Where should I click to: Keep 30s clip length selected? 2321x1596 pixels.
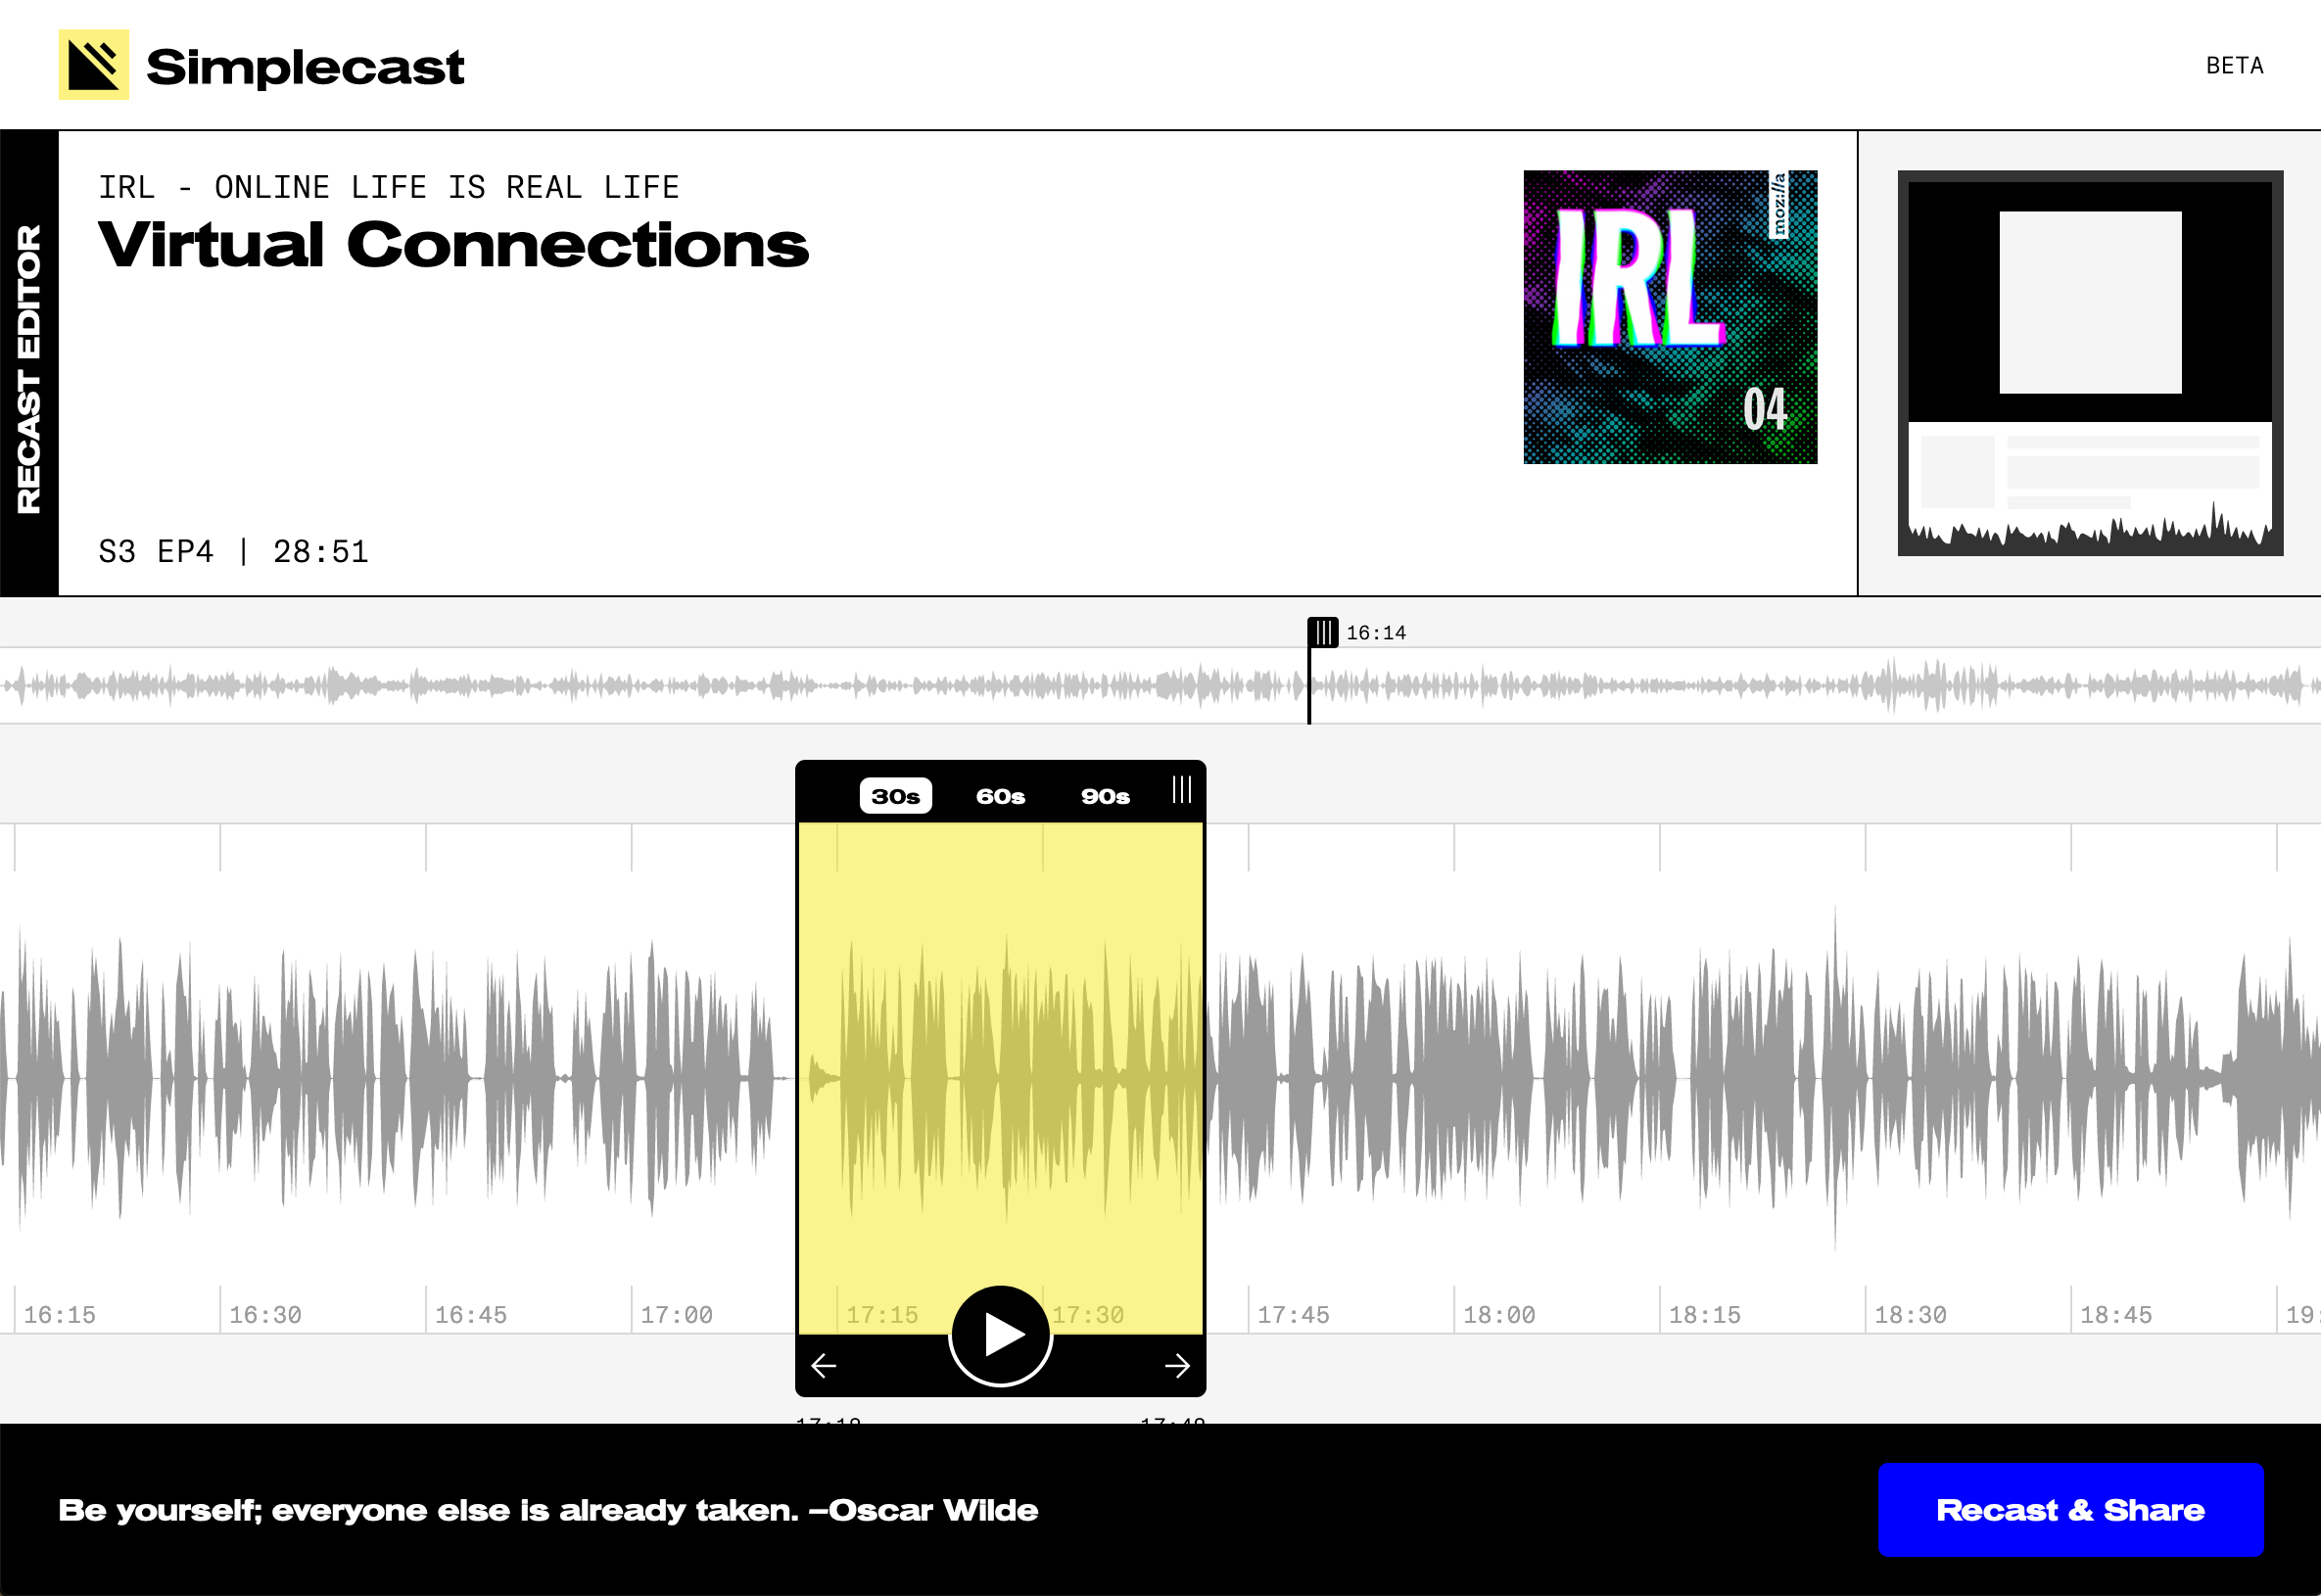(894, 796)
